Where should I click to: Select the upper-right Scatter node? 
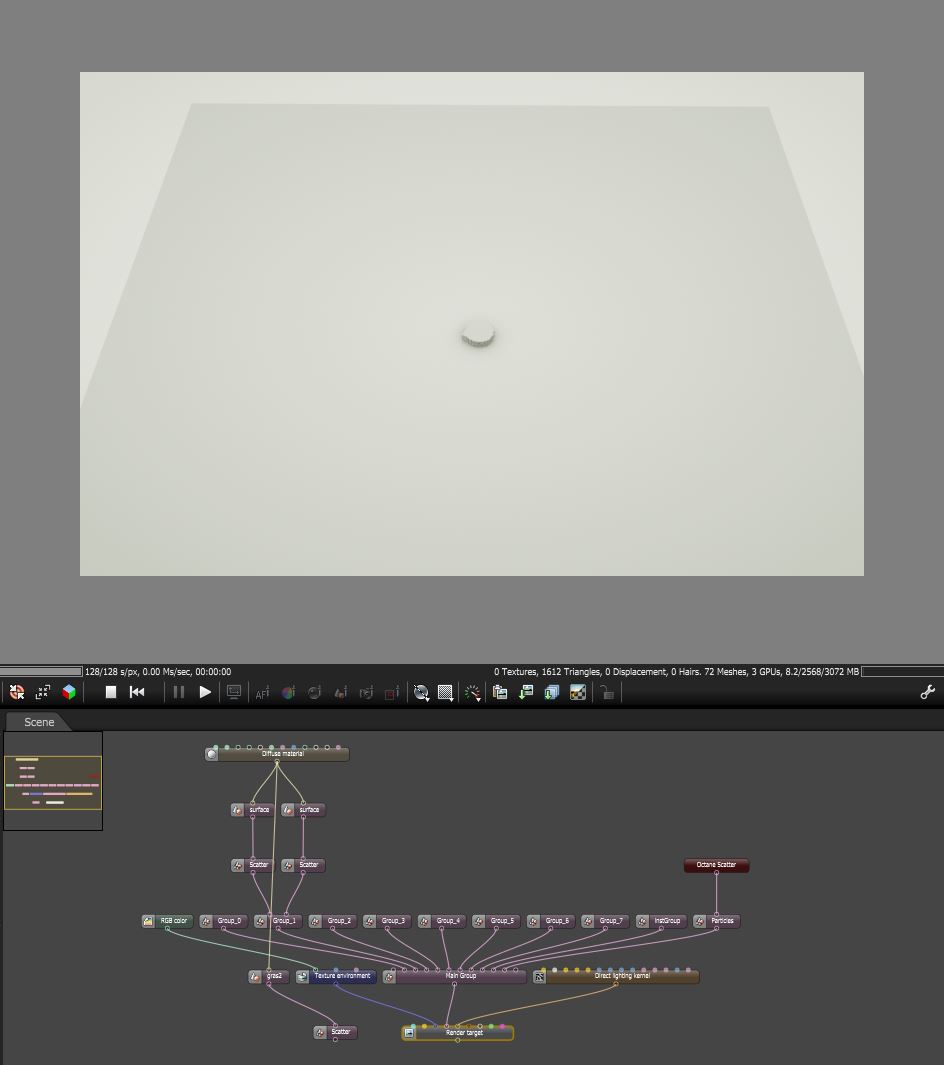(x=303, y=865)
